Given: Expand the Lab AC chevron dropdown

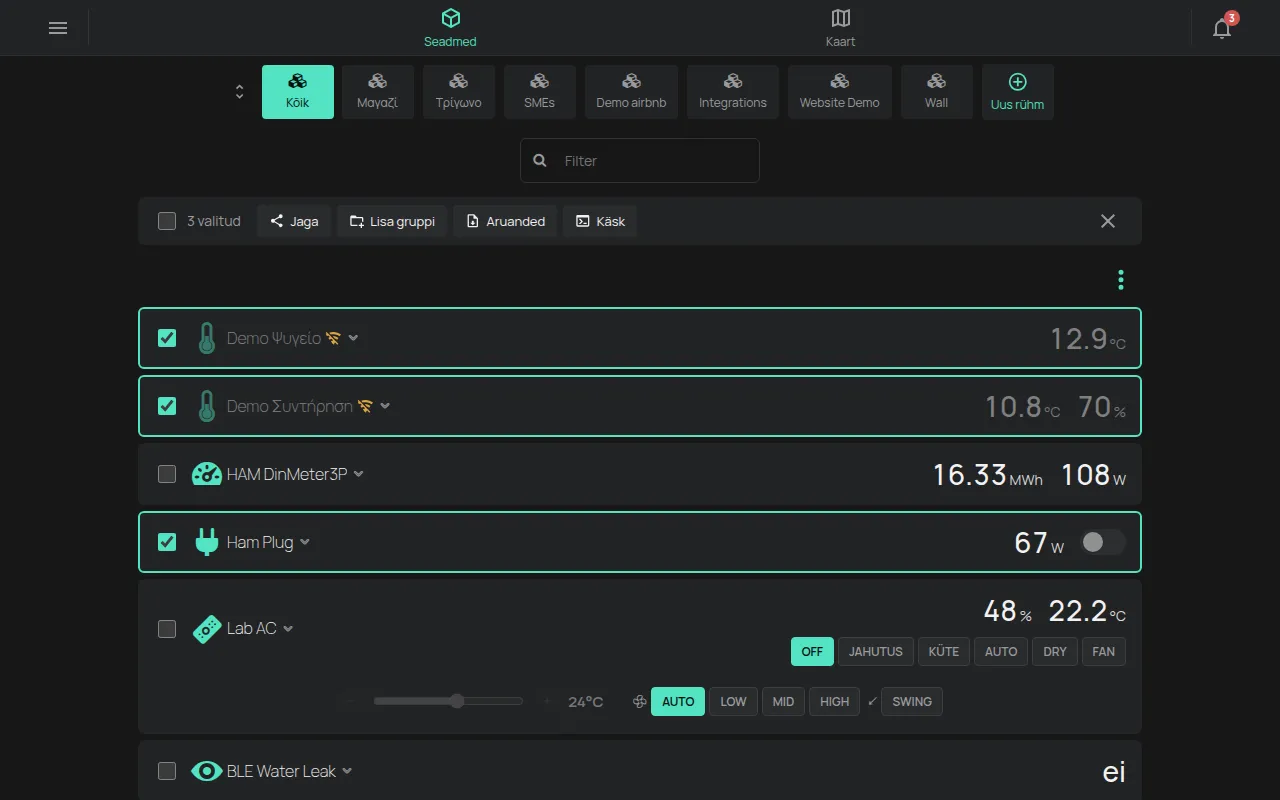Looking at the screenshot, I should pyautogui.click(x=288, y=629).
